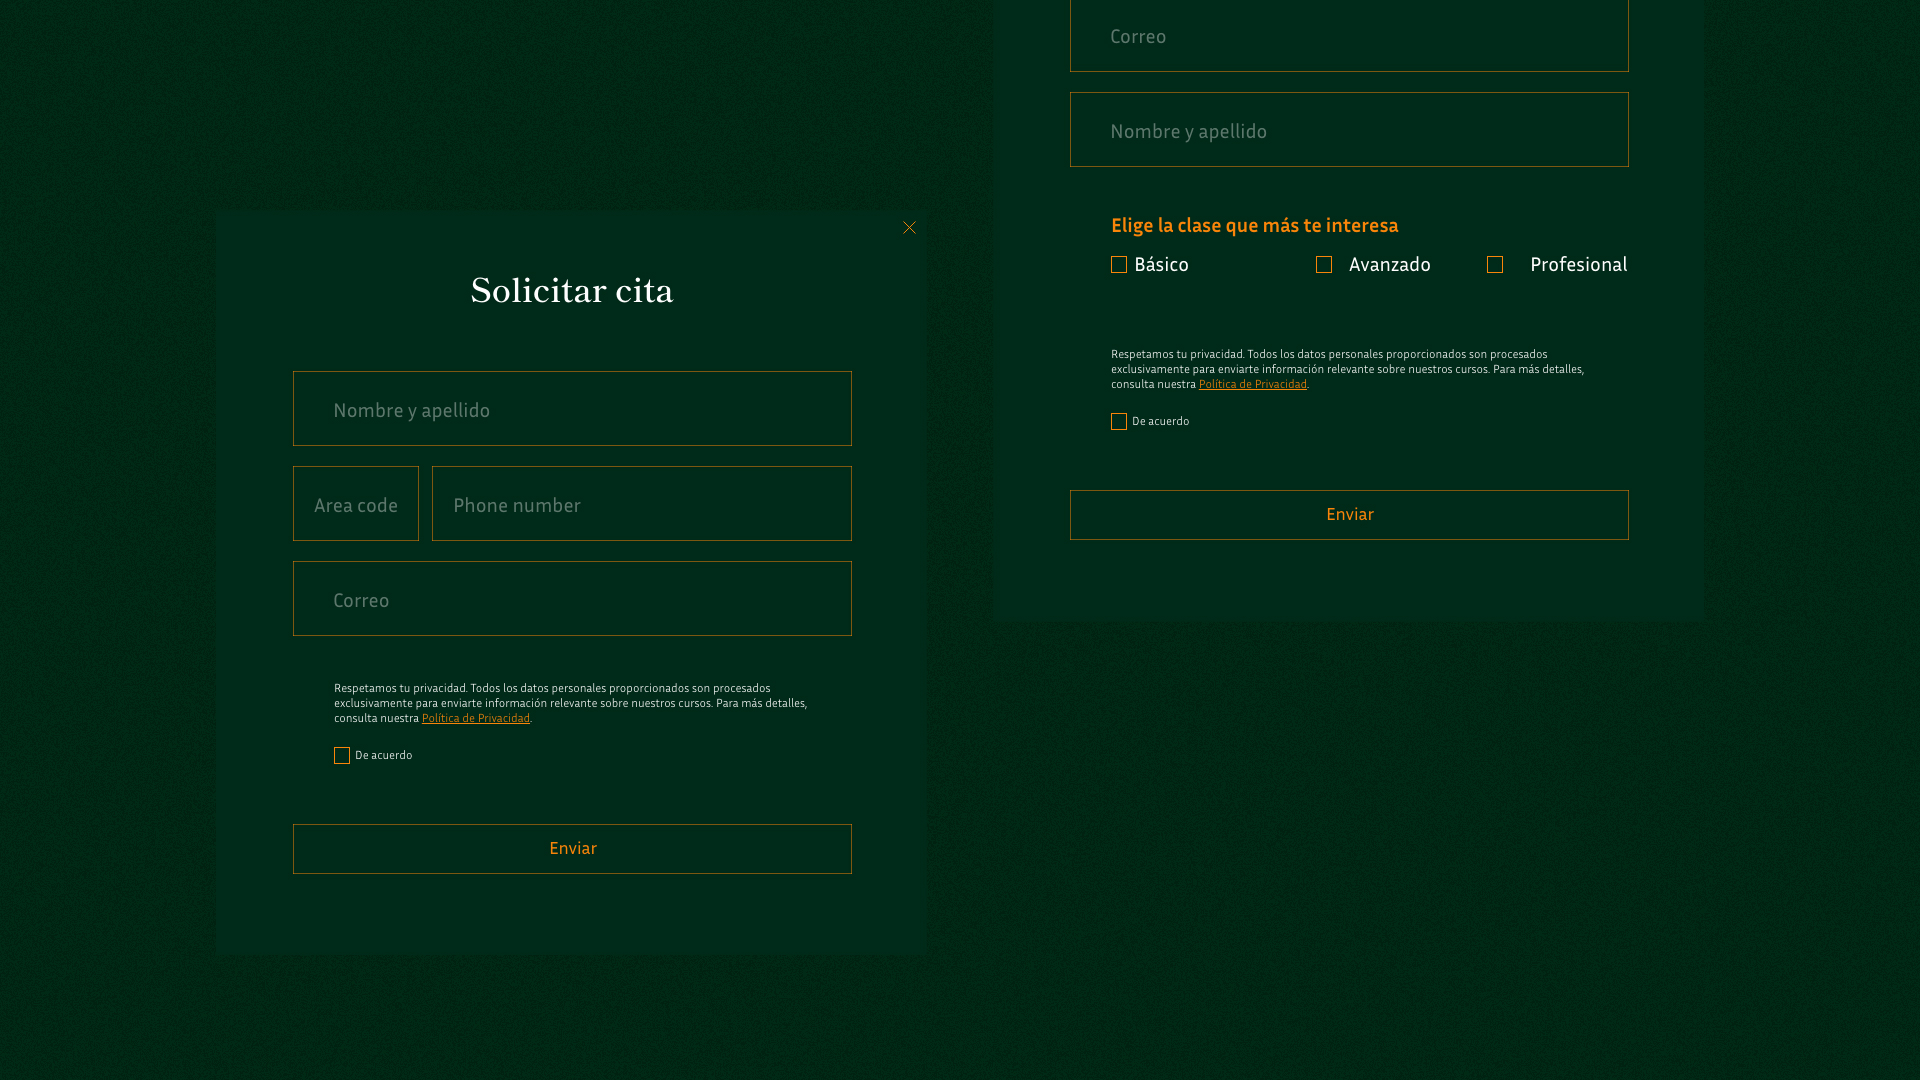Open Política de Privacidad link in Solicitar cita
This screenshot has width=1920, height=1080.
[476, 718]
